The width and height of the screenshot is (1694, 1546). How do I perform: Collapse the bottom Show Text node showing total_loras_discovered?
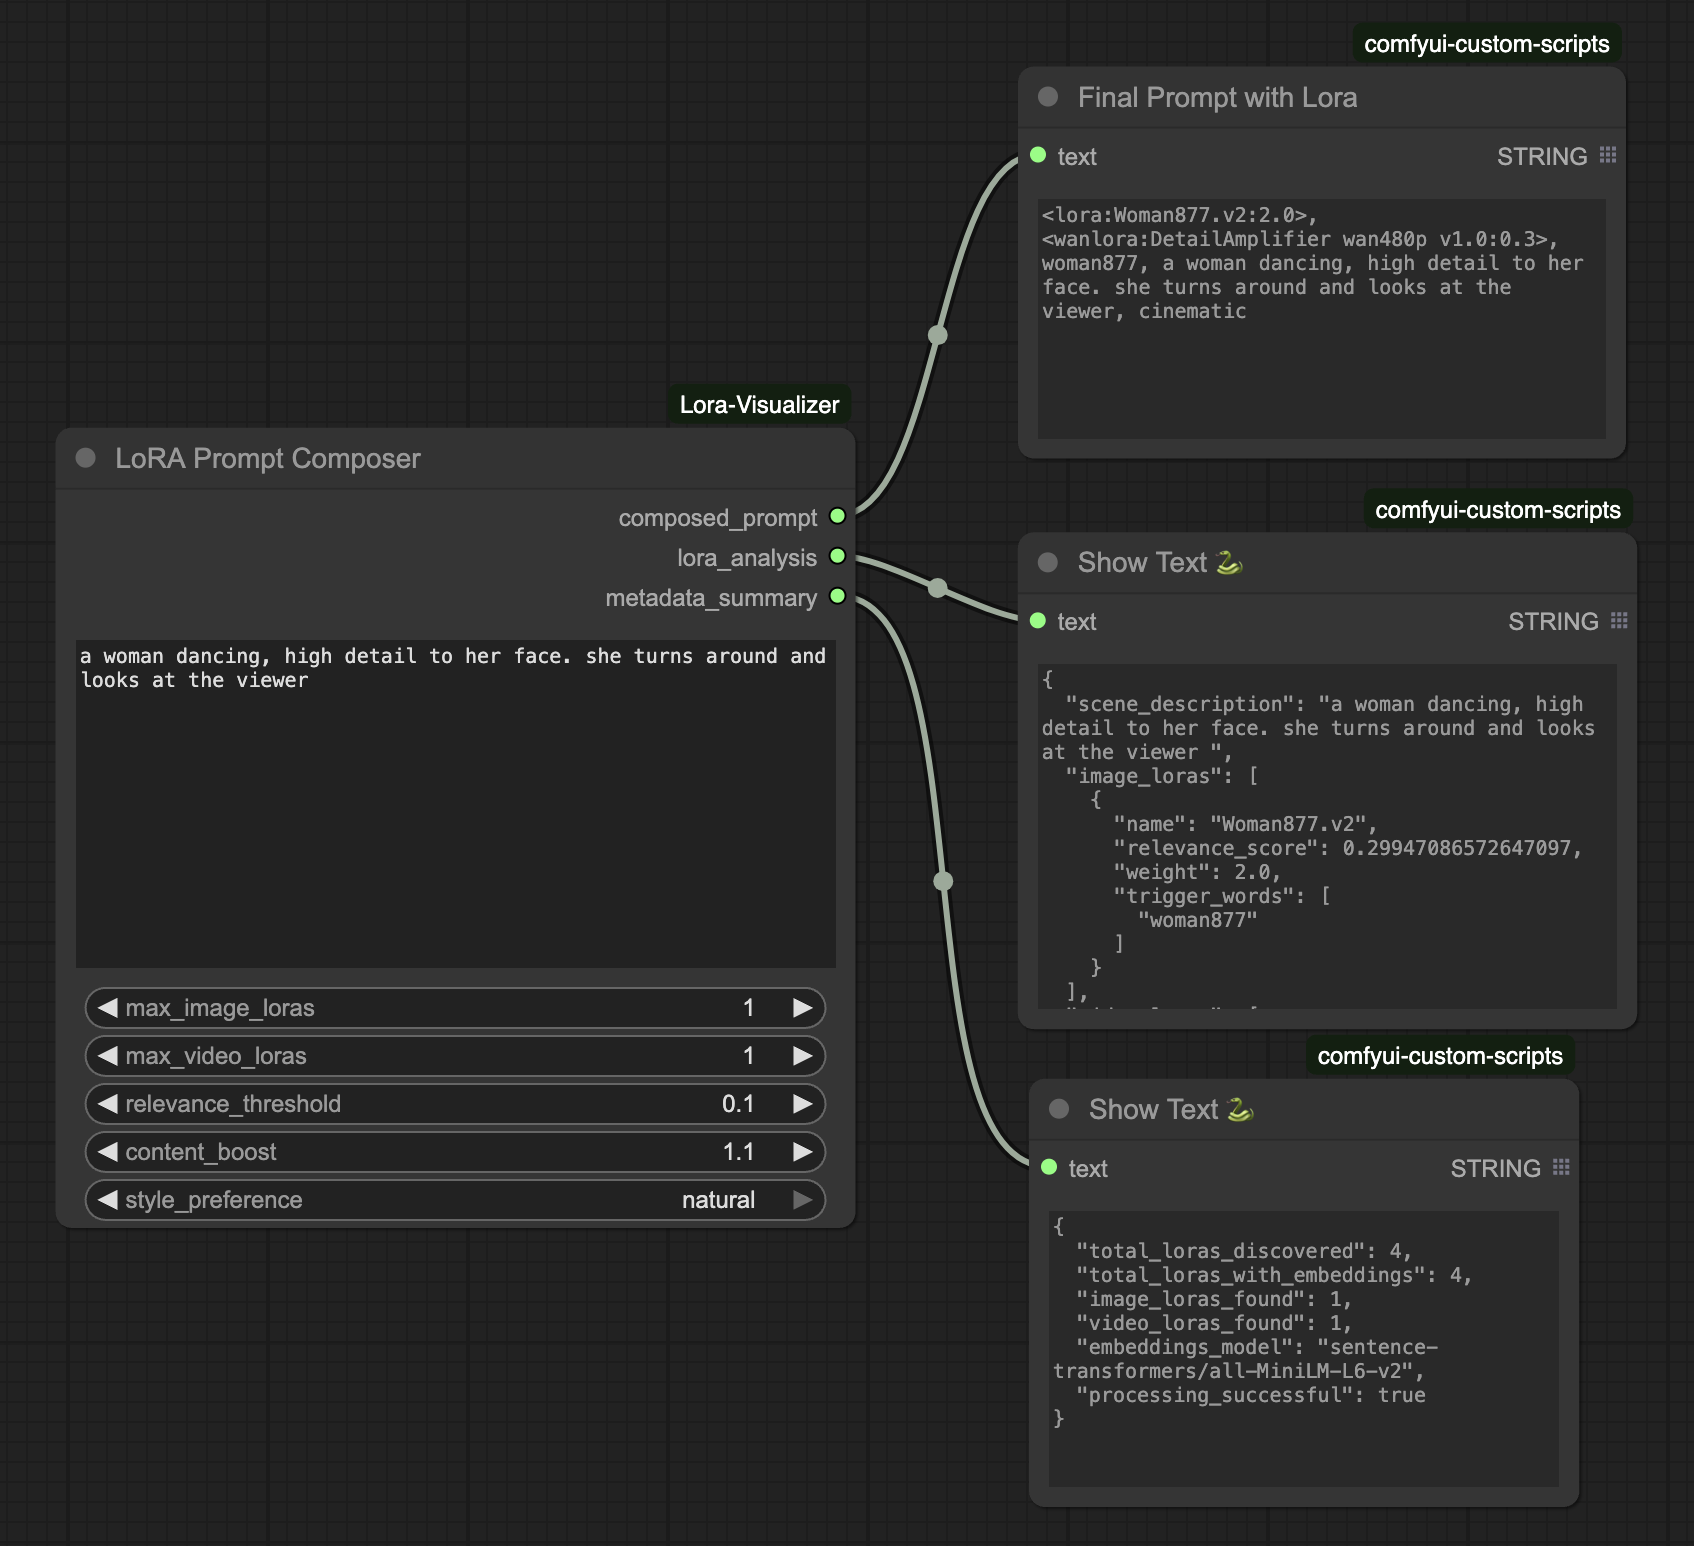[x=1059, y=1109]
